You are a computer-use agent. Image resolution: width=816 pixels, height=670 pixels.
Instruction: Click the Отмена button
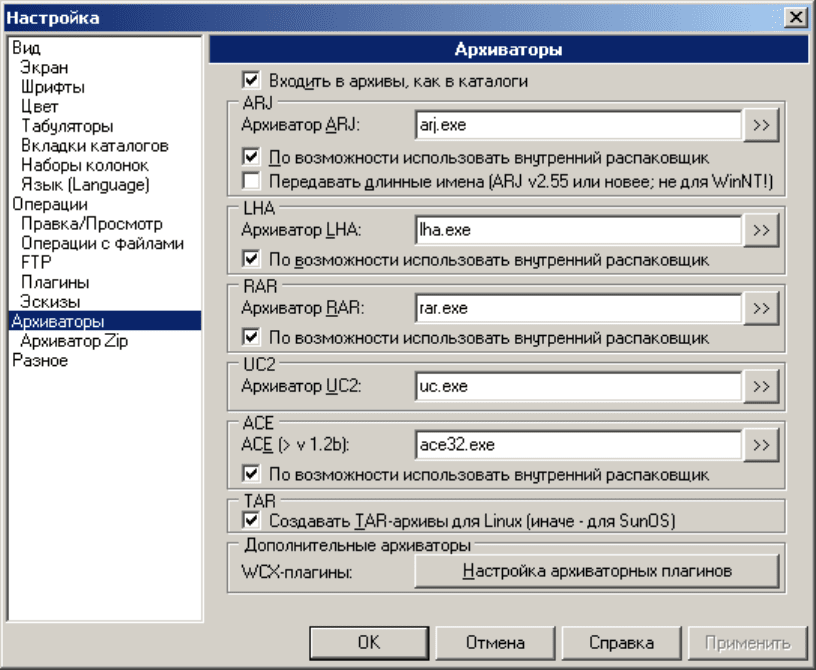(x=495, y=643)
